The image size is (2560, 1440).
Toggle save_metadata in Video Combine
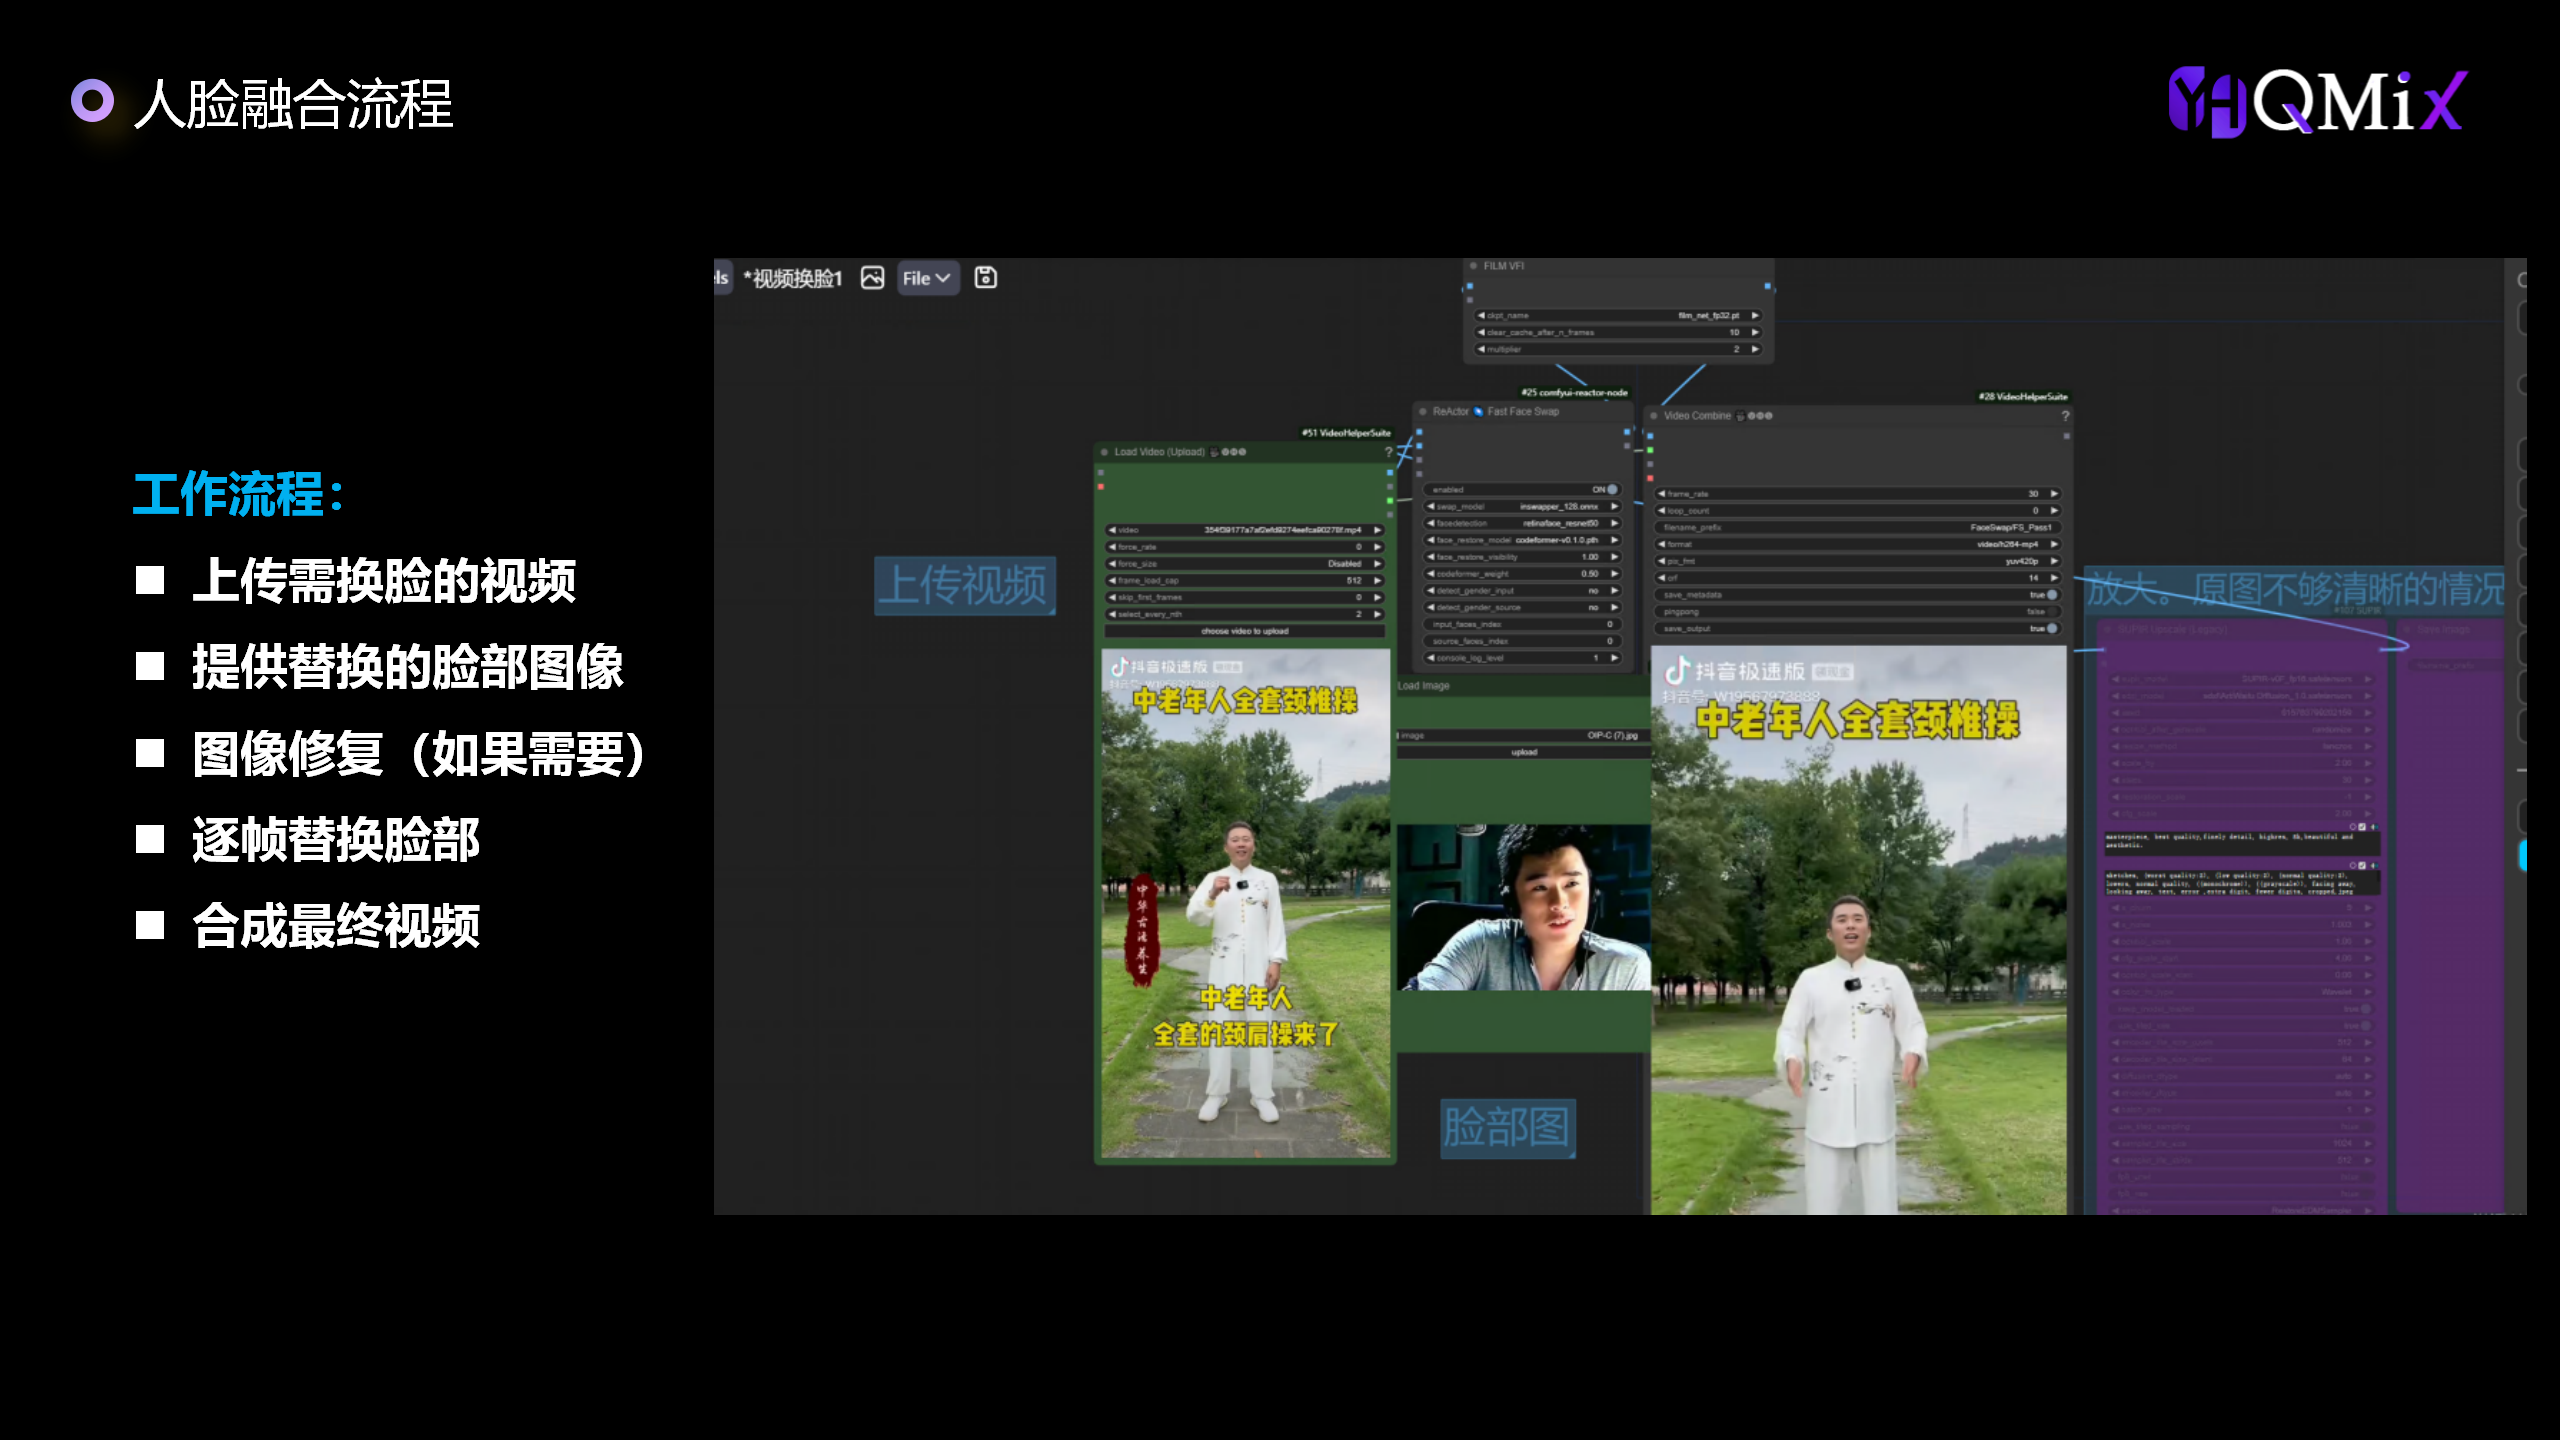tap(2051, 595)
